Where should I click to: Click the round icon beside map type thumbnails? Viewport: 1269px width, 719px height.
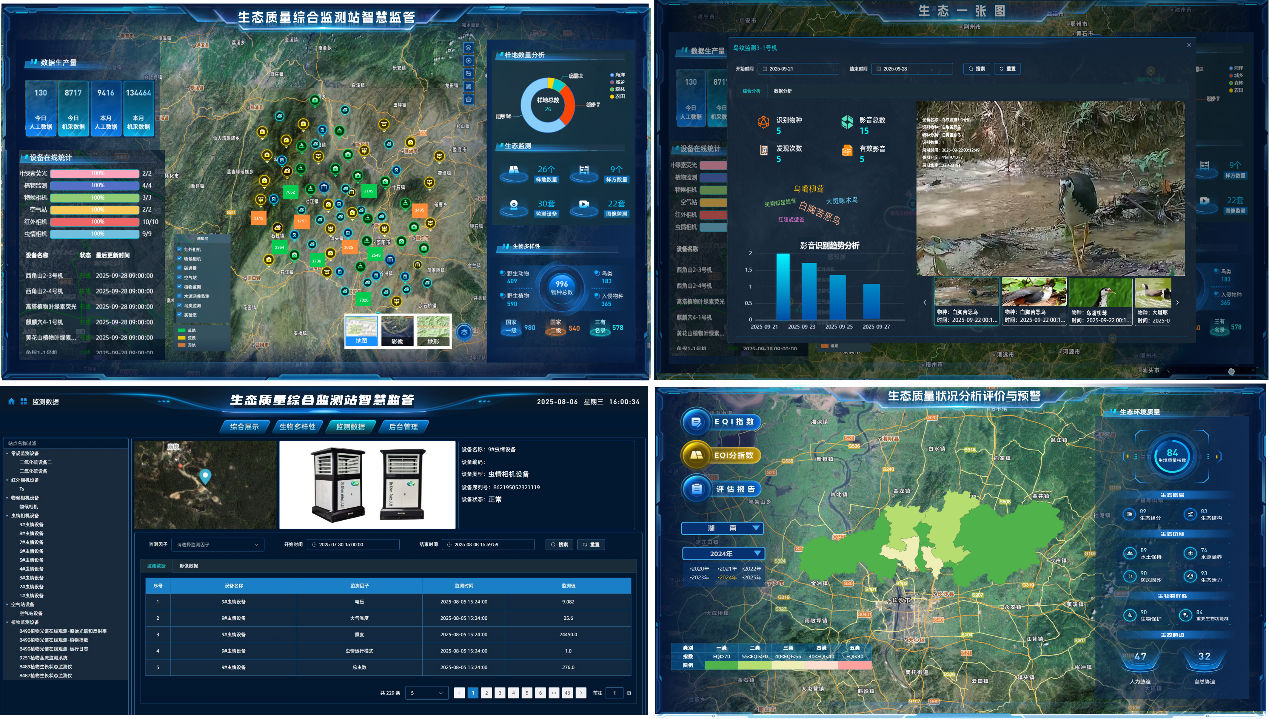[x=464, y=332]
